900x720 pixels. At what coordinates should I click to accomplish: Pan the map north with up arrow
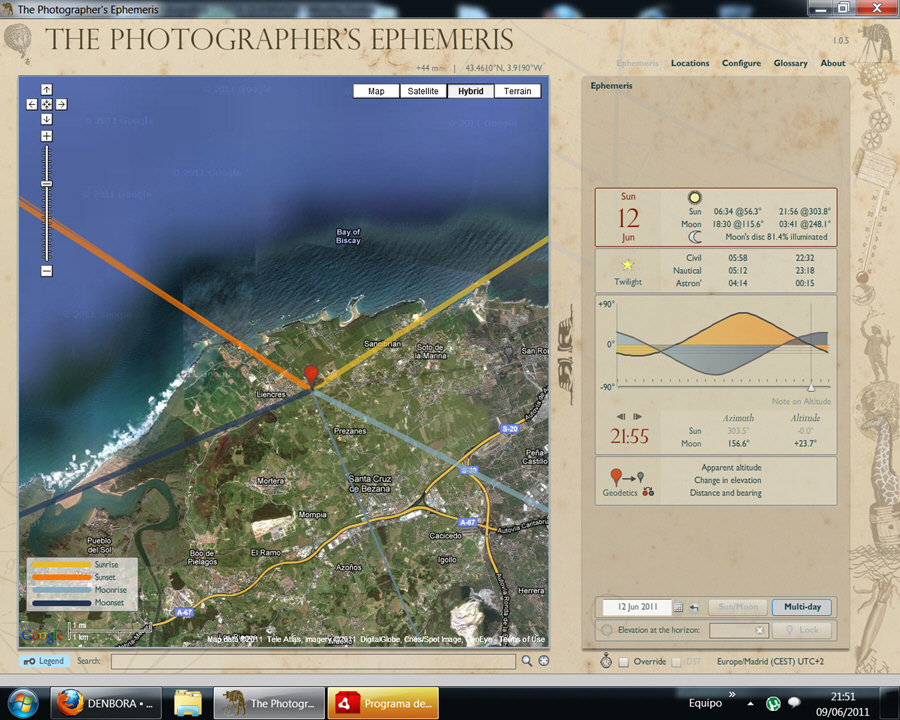[46, 90]
